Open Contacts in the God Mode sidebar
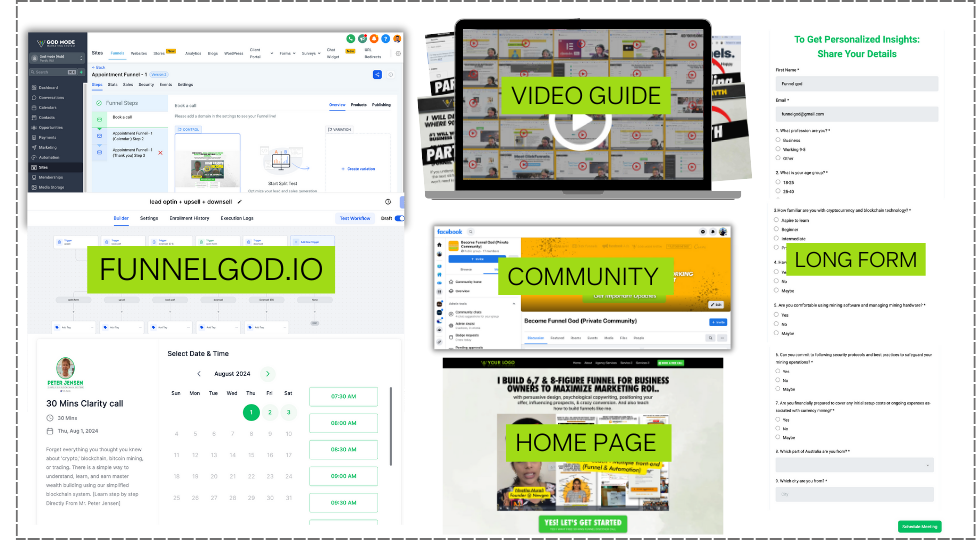 coord(47,118)
